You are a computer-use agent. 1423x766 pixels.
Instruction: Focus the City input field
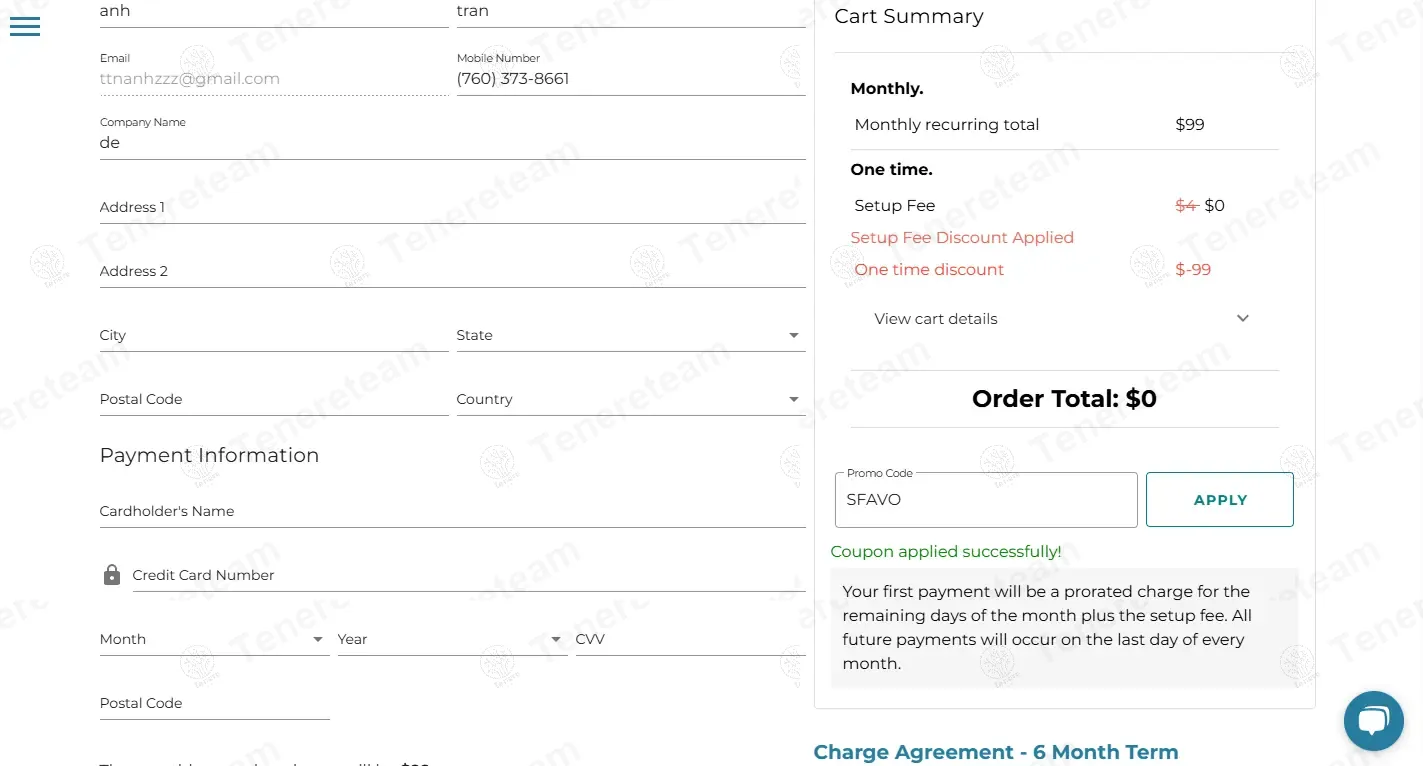pyautogui.click(x=273, y=336)
